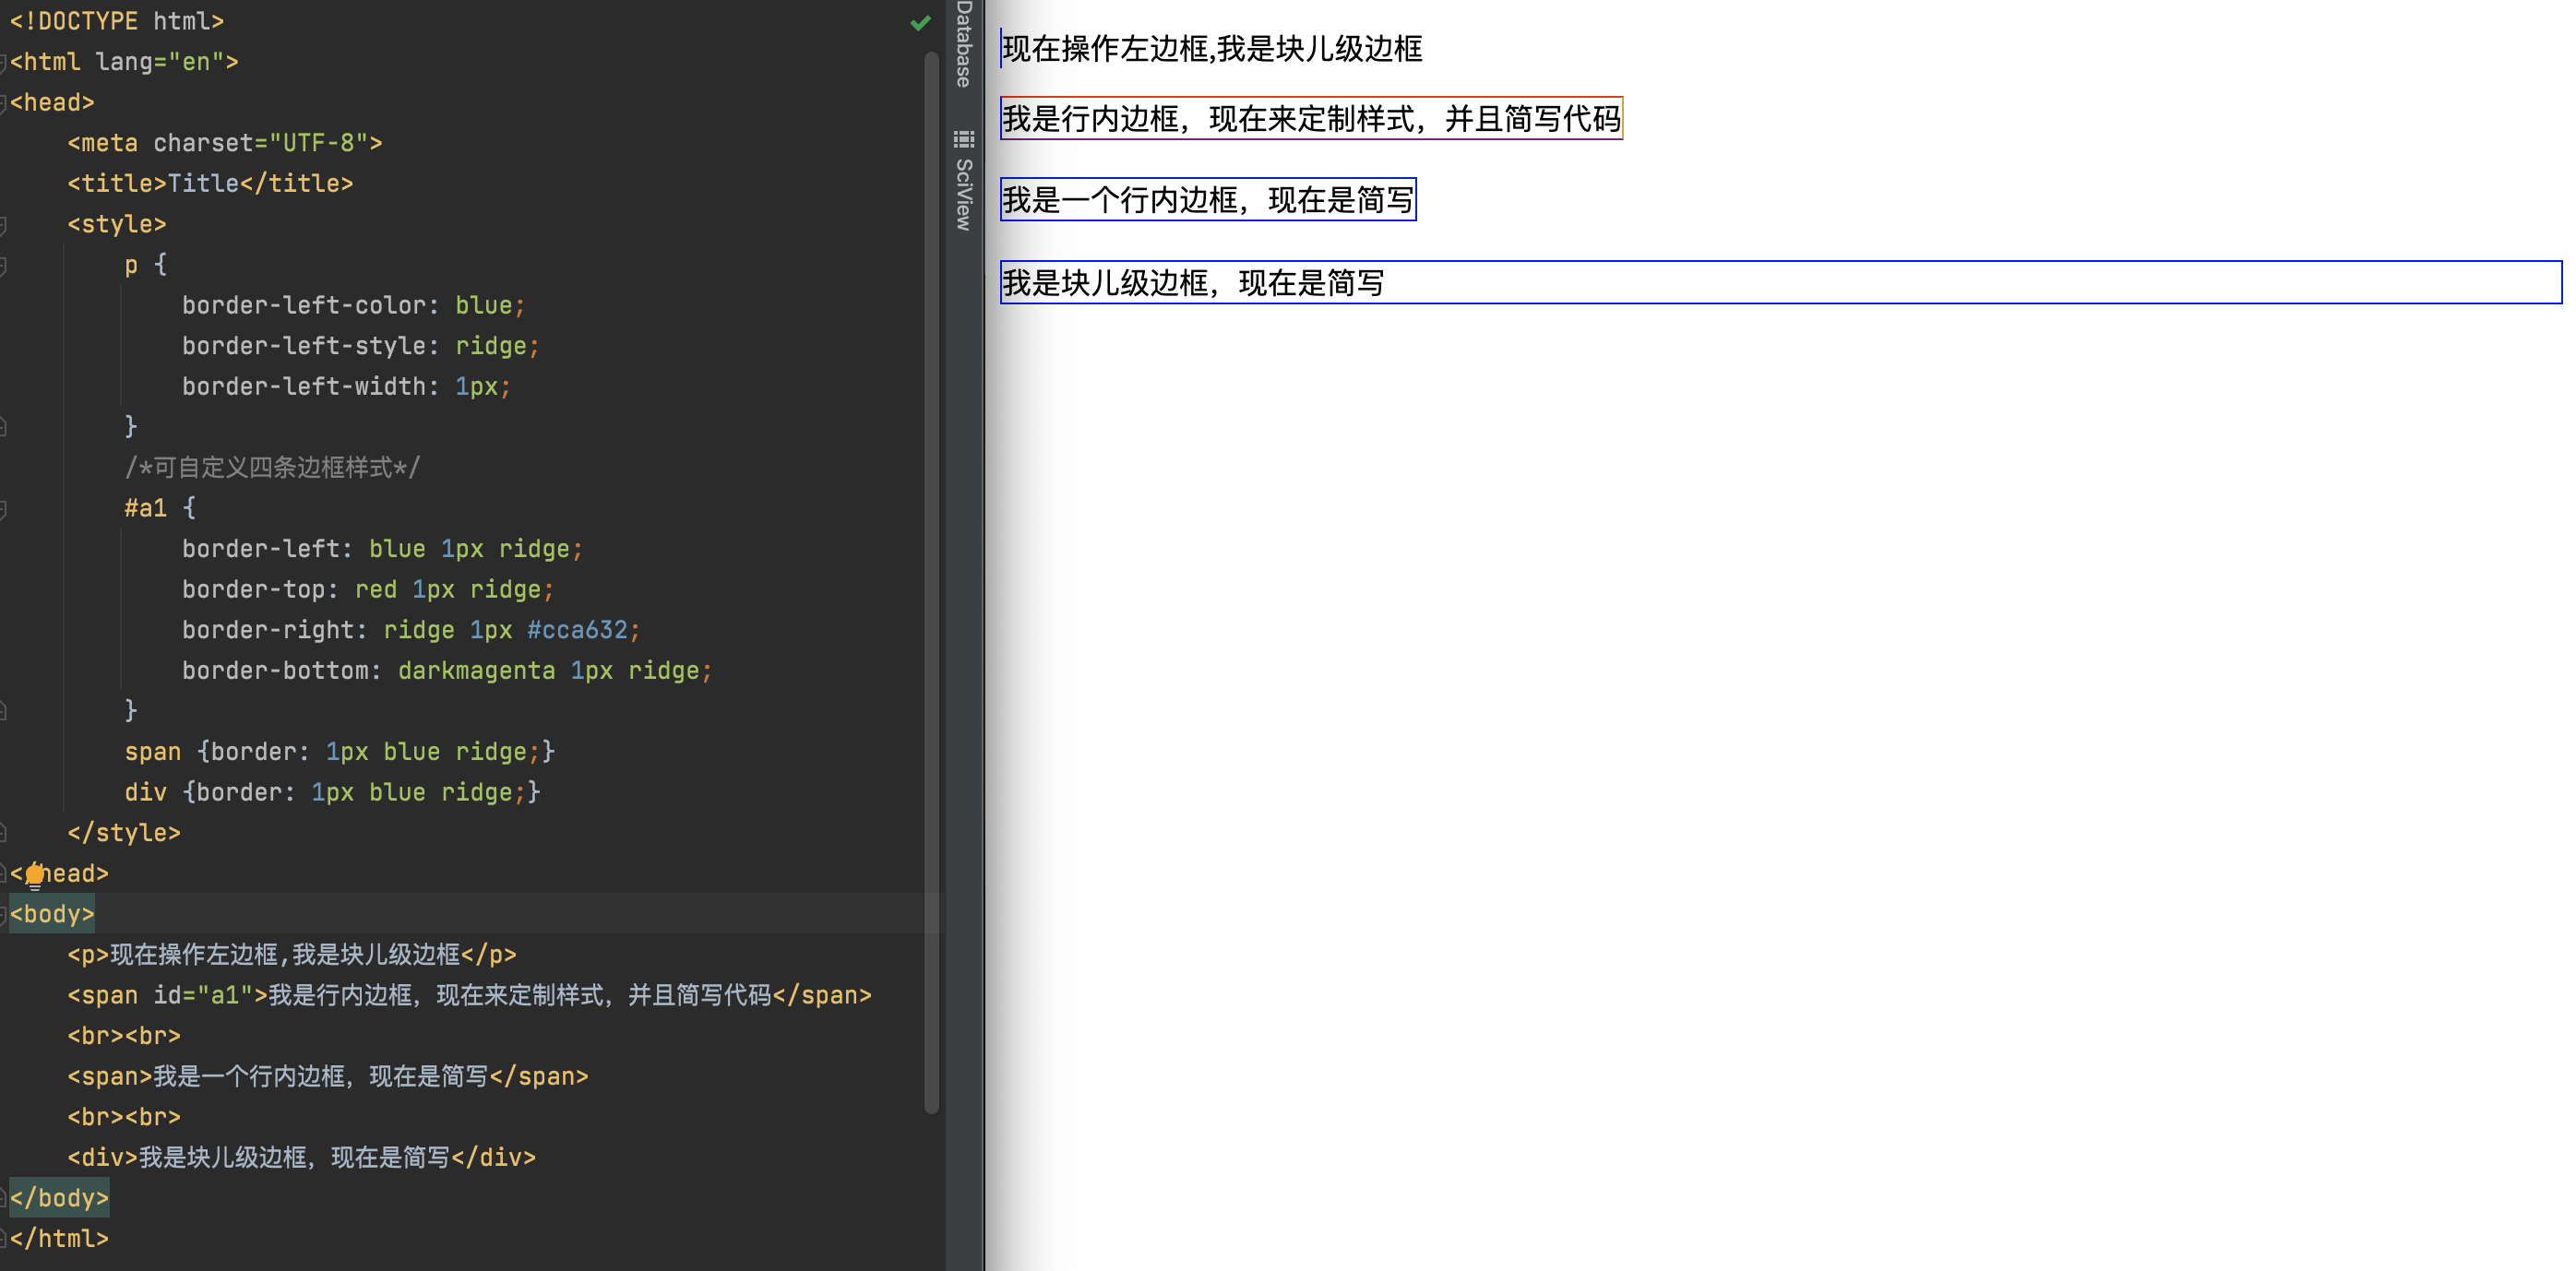Open the Database tool window tab
The image size is (2576, 1271).
click(x=964, y=45)
